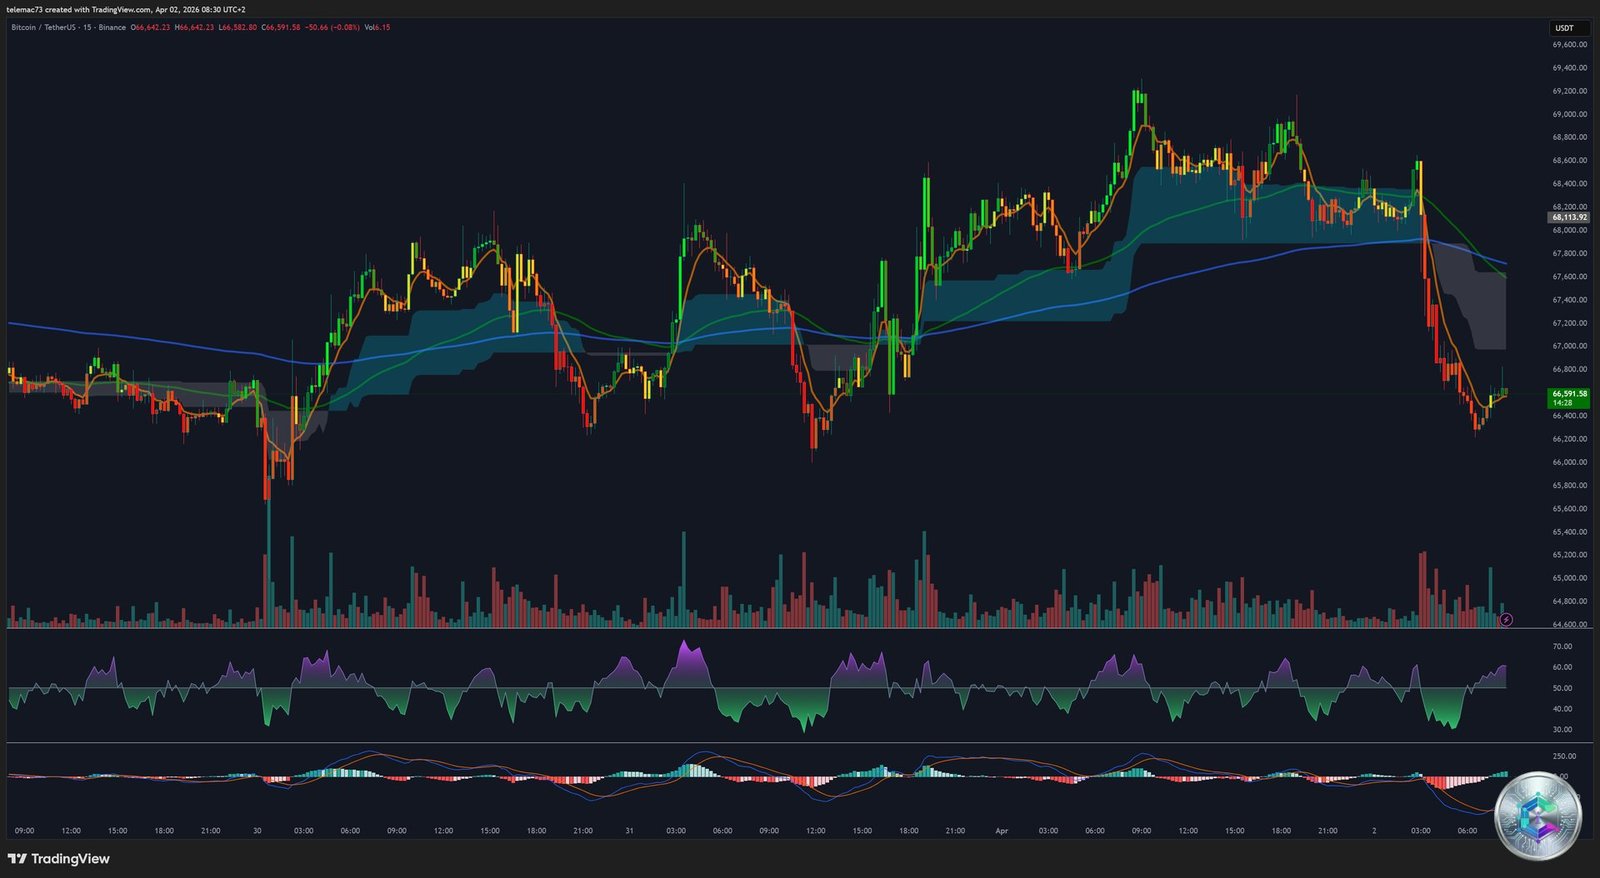Viewport: 1600px width, 878px height.
Task: Click the 65,200.00 price axis label
Action: tap(1570, 555)
